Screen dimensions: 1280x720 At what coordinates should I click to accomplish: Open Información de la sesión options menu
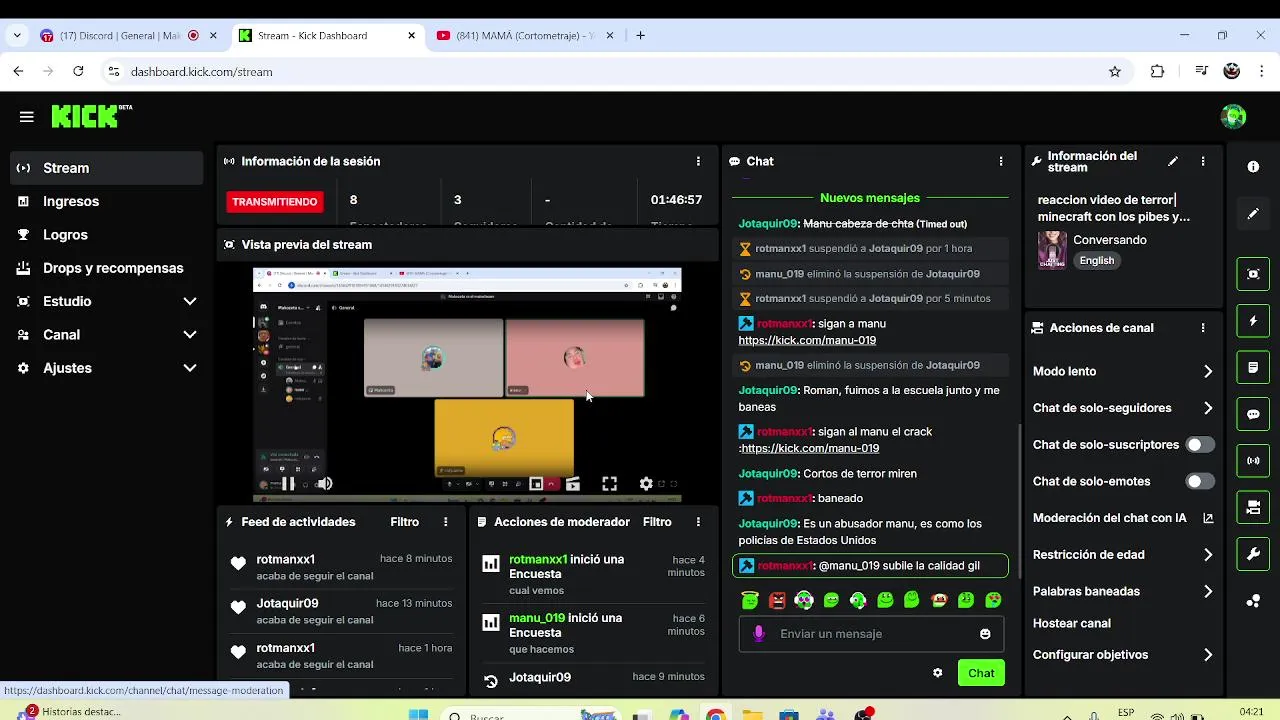(x=698, y=161)
